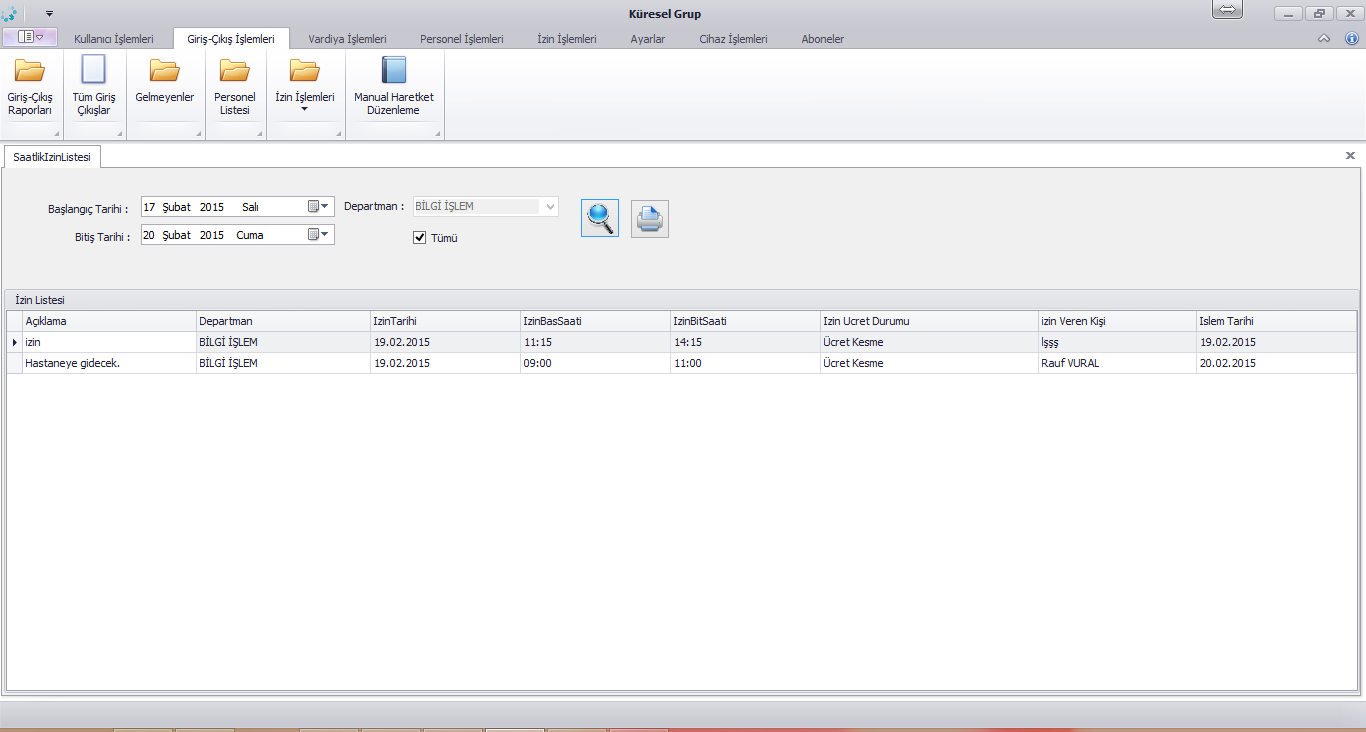Open Gelmeyenler folder icon
Image resolution: width=1366 pixels, height=732 pixels.
click(x=165, y=70)
